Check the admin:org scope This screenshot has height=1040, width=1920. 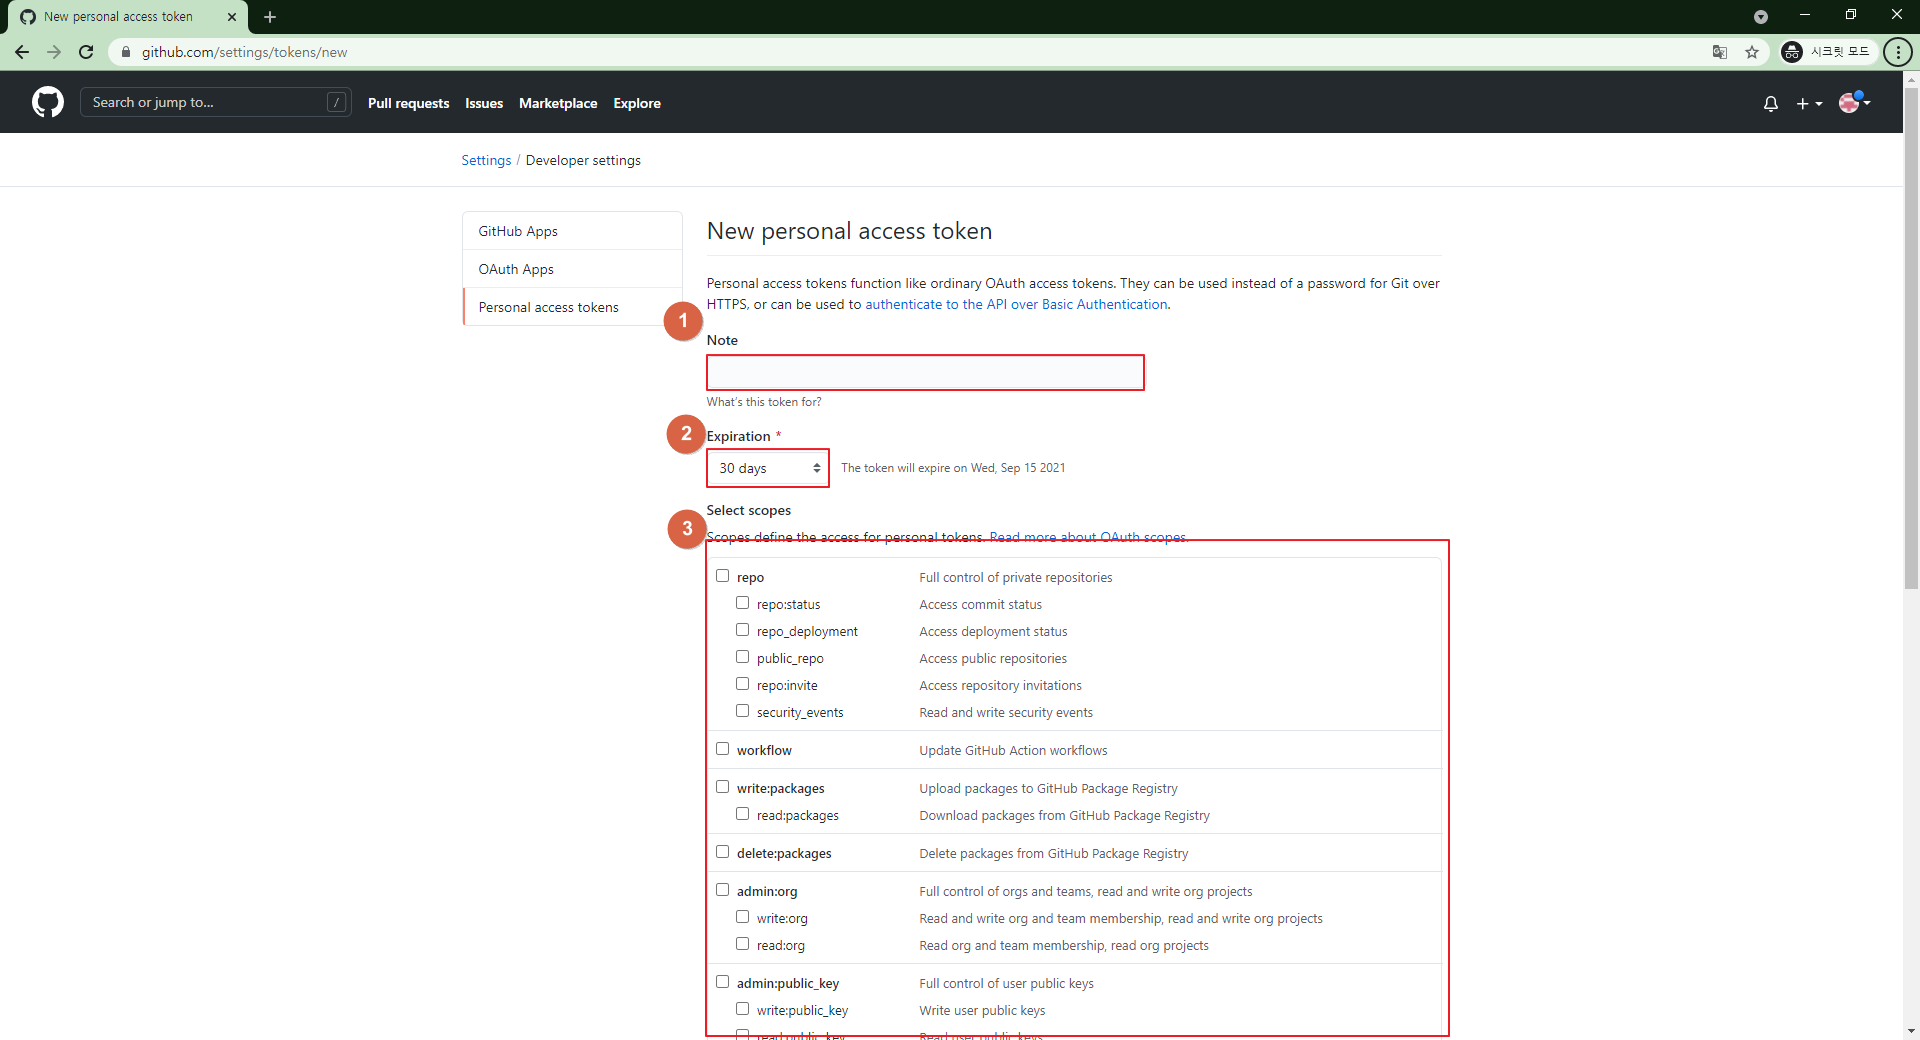coord(723,890)
